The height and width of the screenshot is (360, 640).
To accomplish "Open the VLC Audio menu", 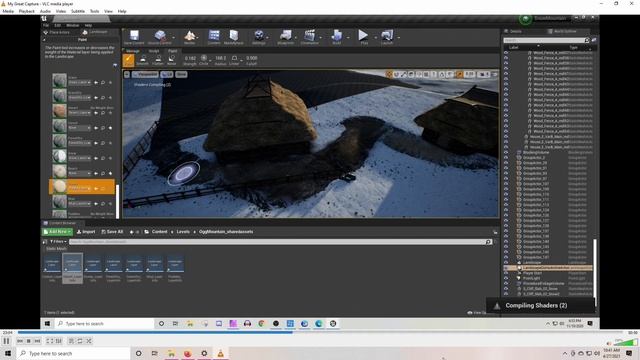I will [x=45, y=11].
